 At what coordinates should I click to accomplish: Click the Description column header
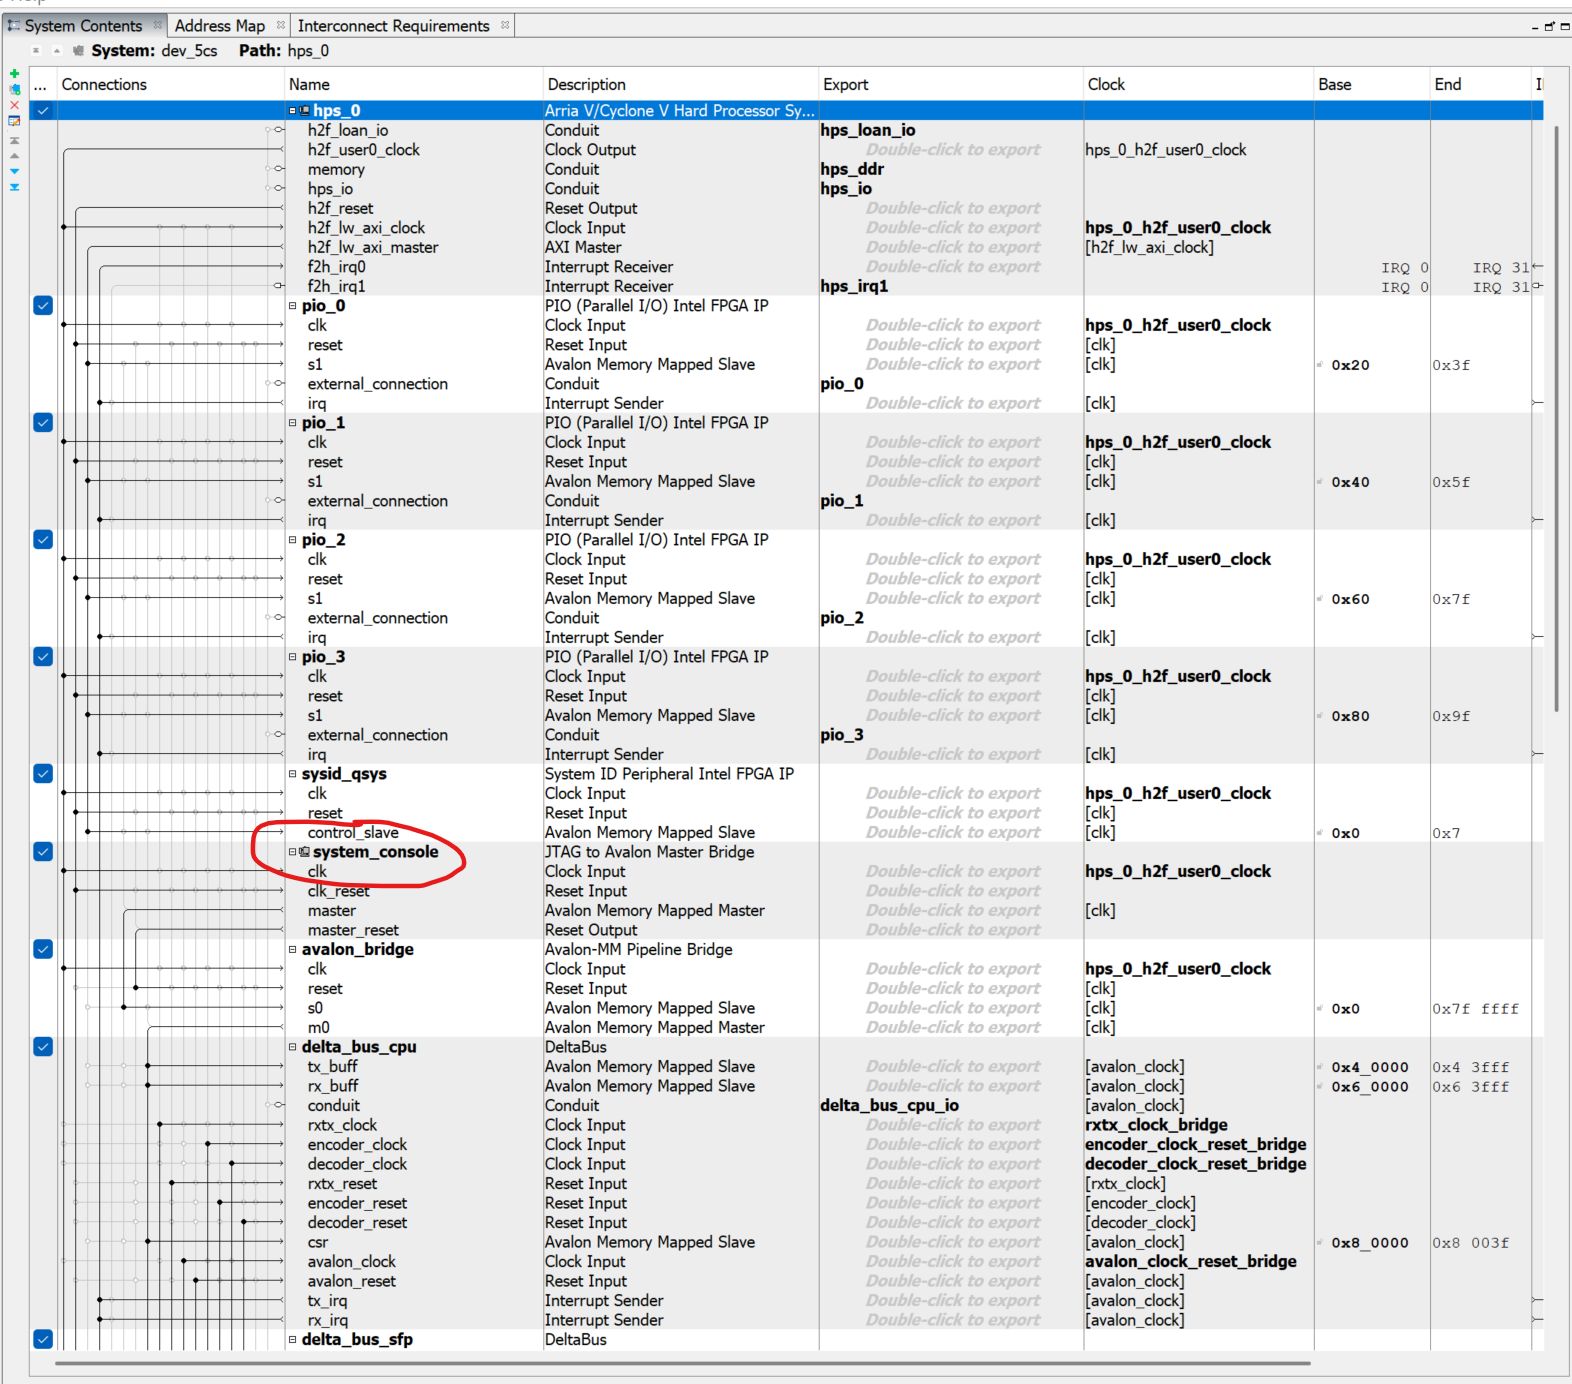tap(680, 85)
